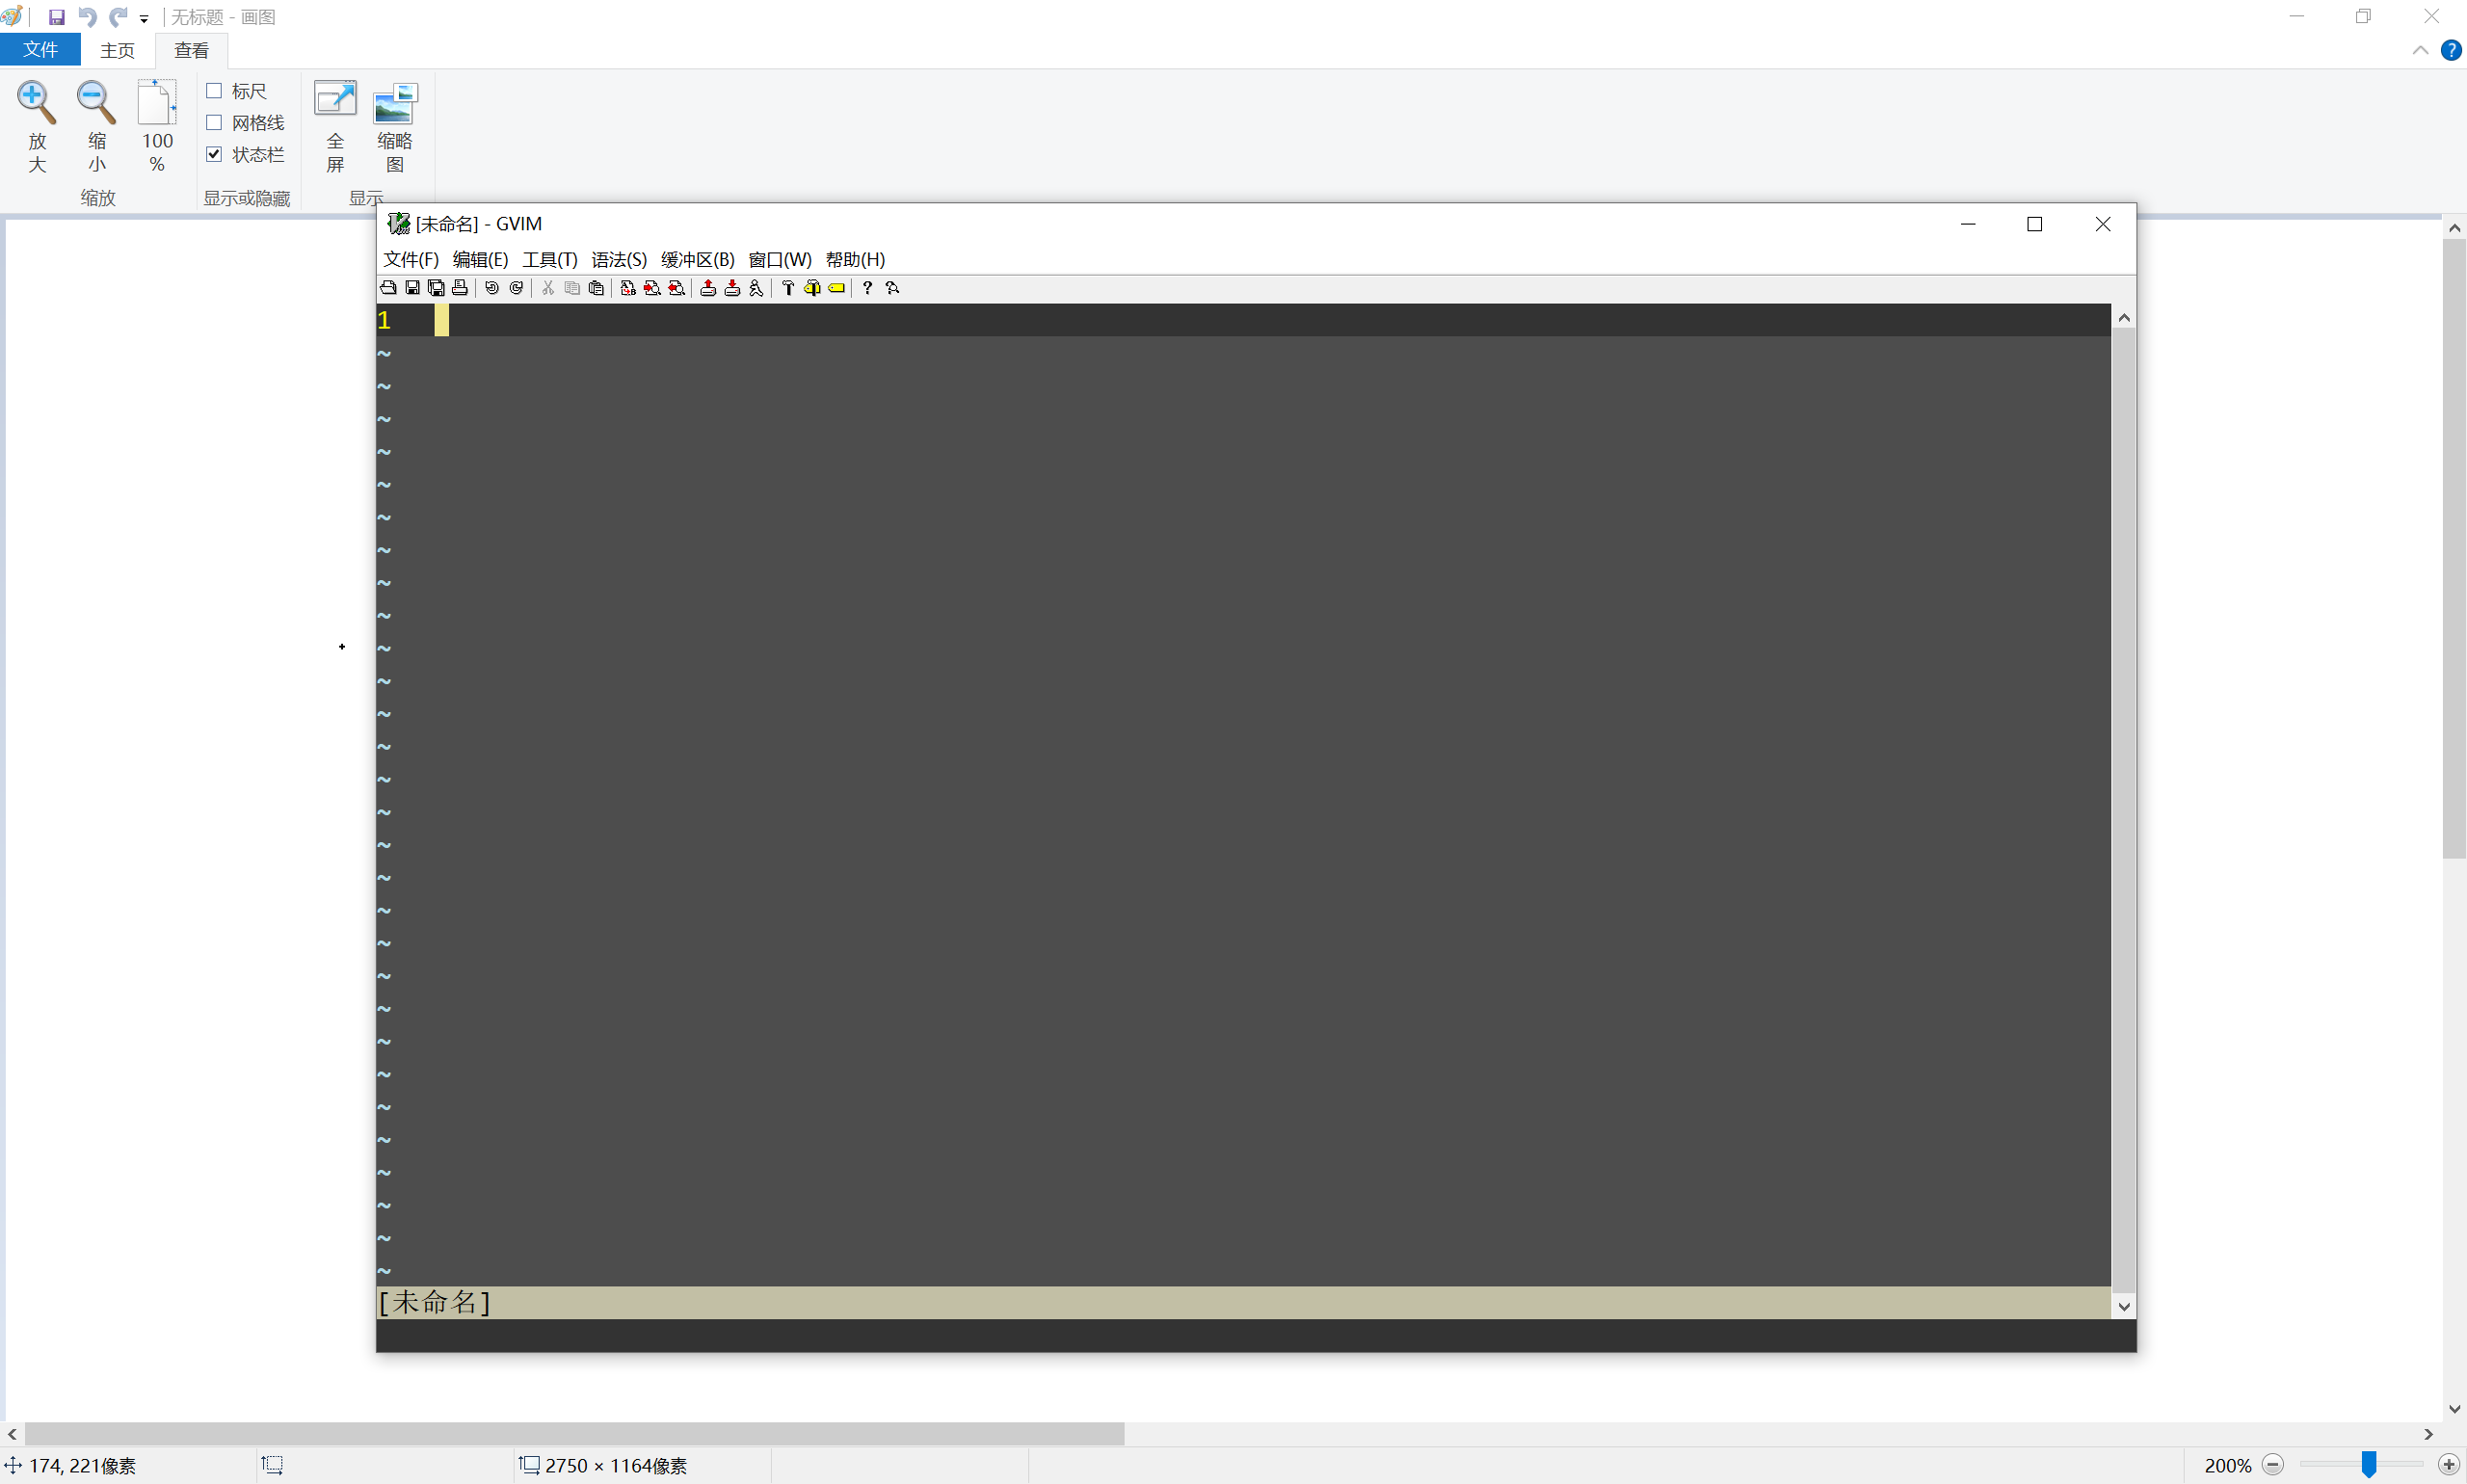Click the Paste icon in GVIM toolbar
The height and width of the screenshot is (1484, 2467).
(x=596, y=288)
